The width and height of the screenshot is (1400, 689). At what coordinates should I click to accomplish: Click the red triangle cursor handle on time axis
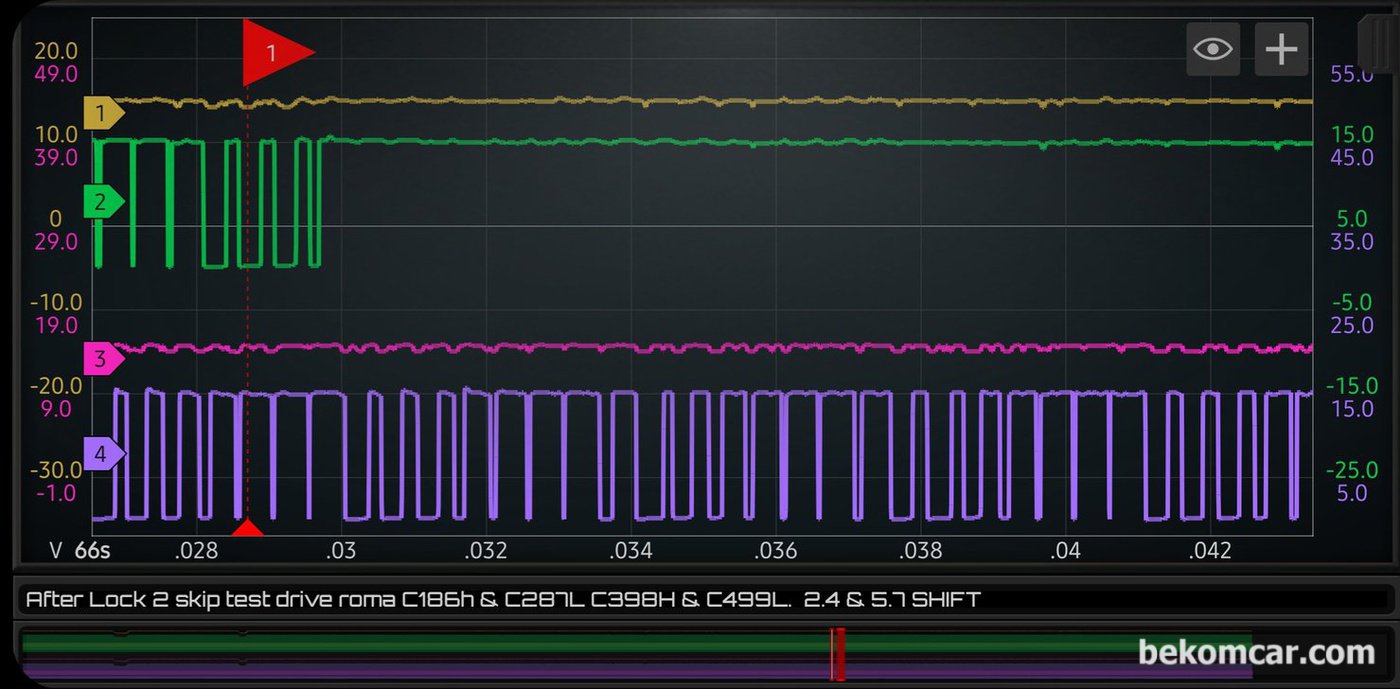coord(247,527)
